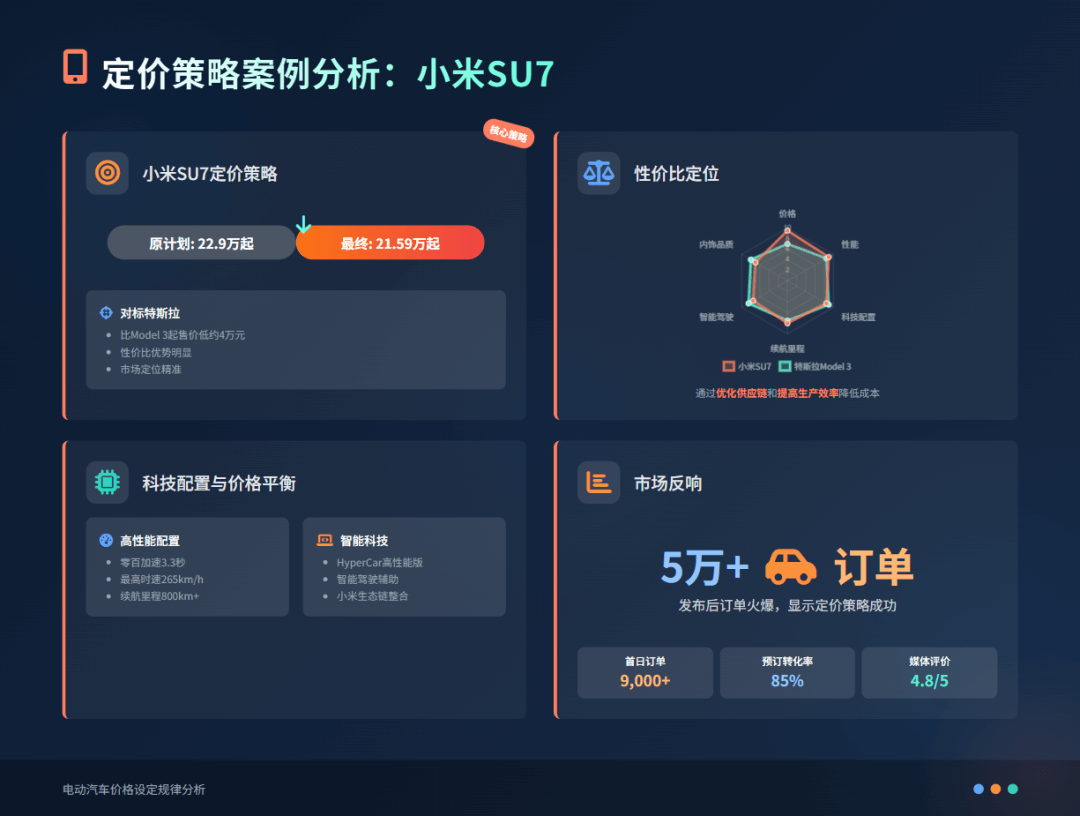Toggle the 小米SU7 legend swatch in radar chart
Screen dimensions: 1080x816
coord(729,366)
